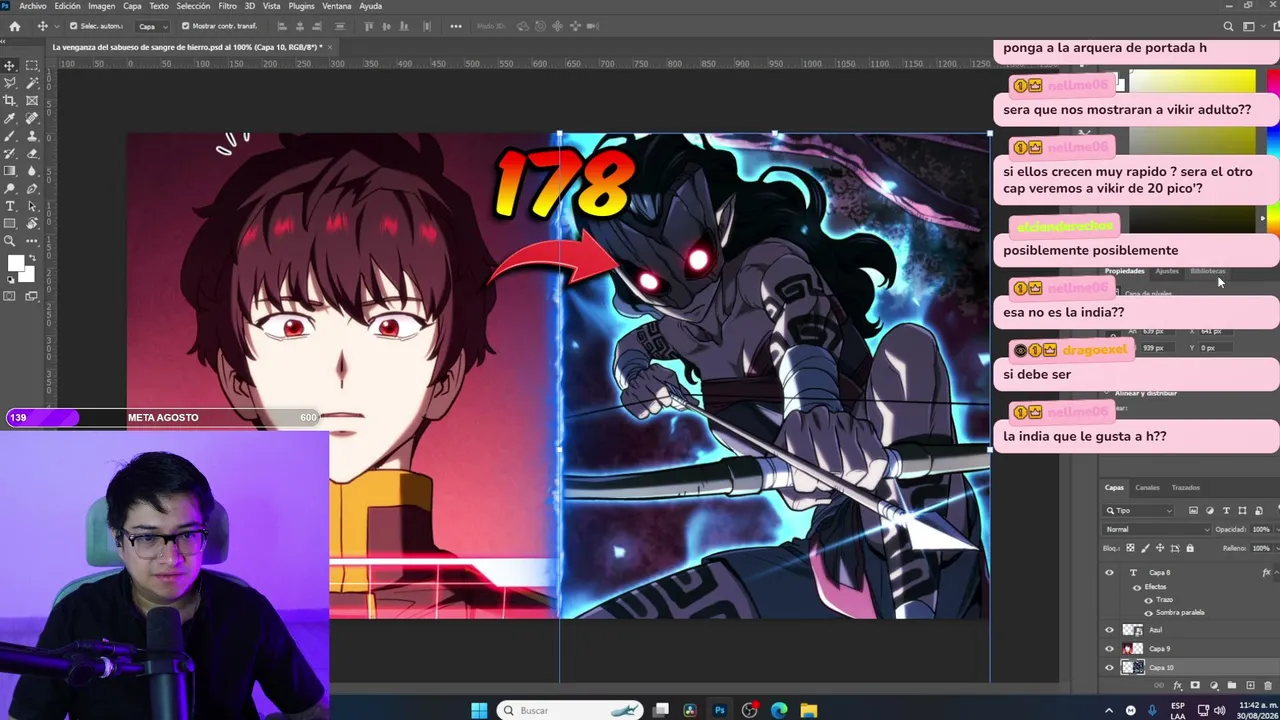Hide the Capa 8 text layer
Image resolution: width=1280 pixels, height=720 pixels.
point(1109,573)
